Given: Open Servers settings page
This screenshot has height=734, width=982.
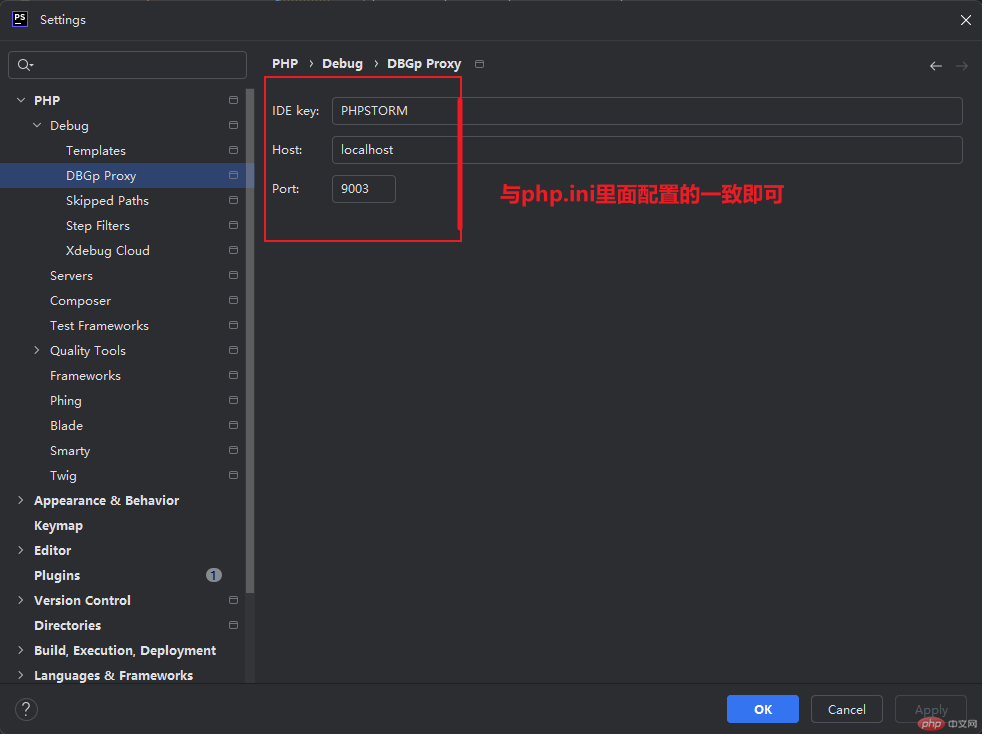Looking at the screenshot, I should (71, 276).
